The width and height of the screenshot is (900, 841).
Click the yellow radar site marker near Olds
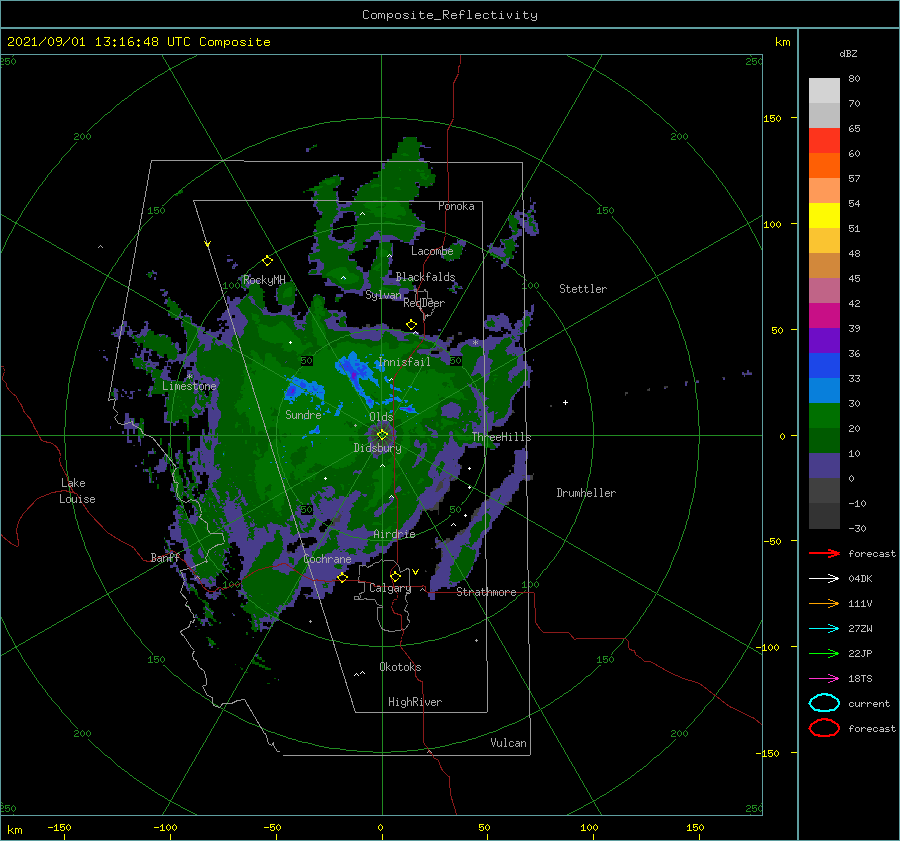[382, 435]
